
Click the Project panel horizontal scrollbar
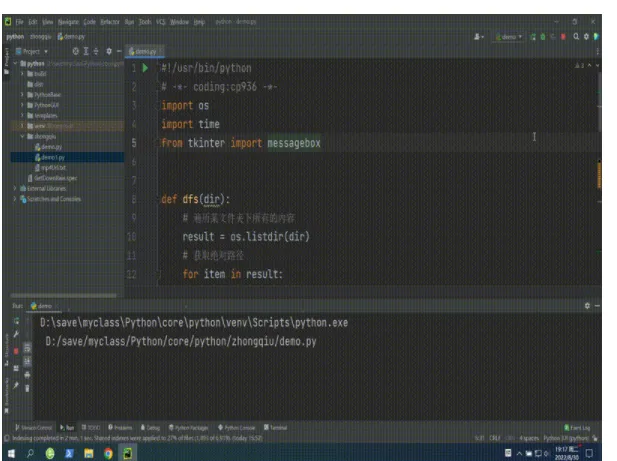coord(63,295)
